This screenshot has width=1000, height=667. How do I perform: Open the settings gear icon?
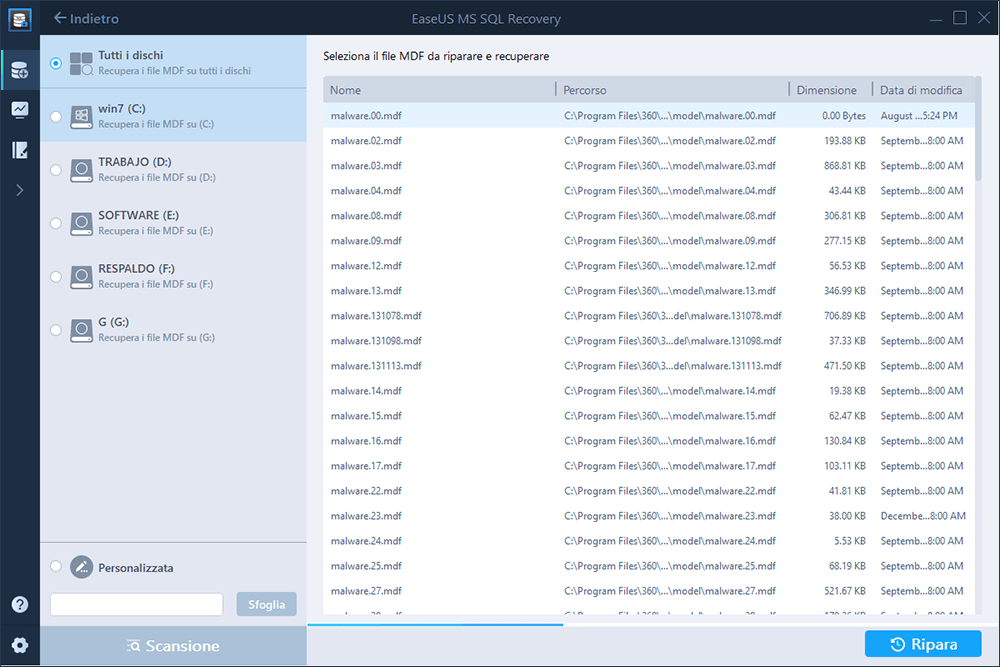coord(20,645)
